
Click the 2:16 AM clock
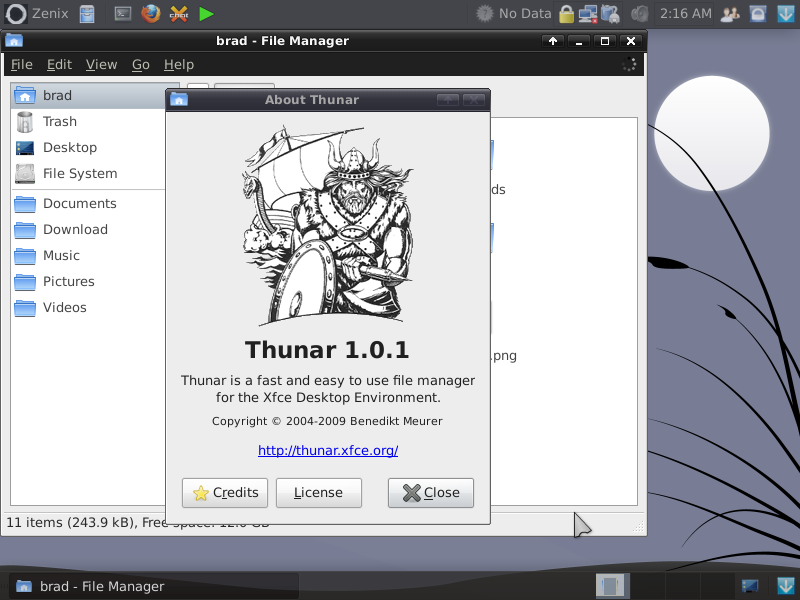(686, 13)
